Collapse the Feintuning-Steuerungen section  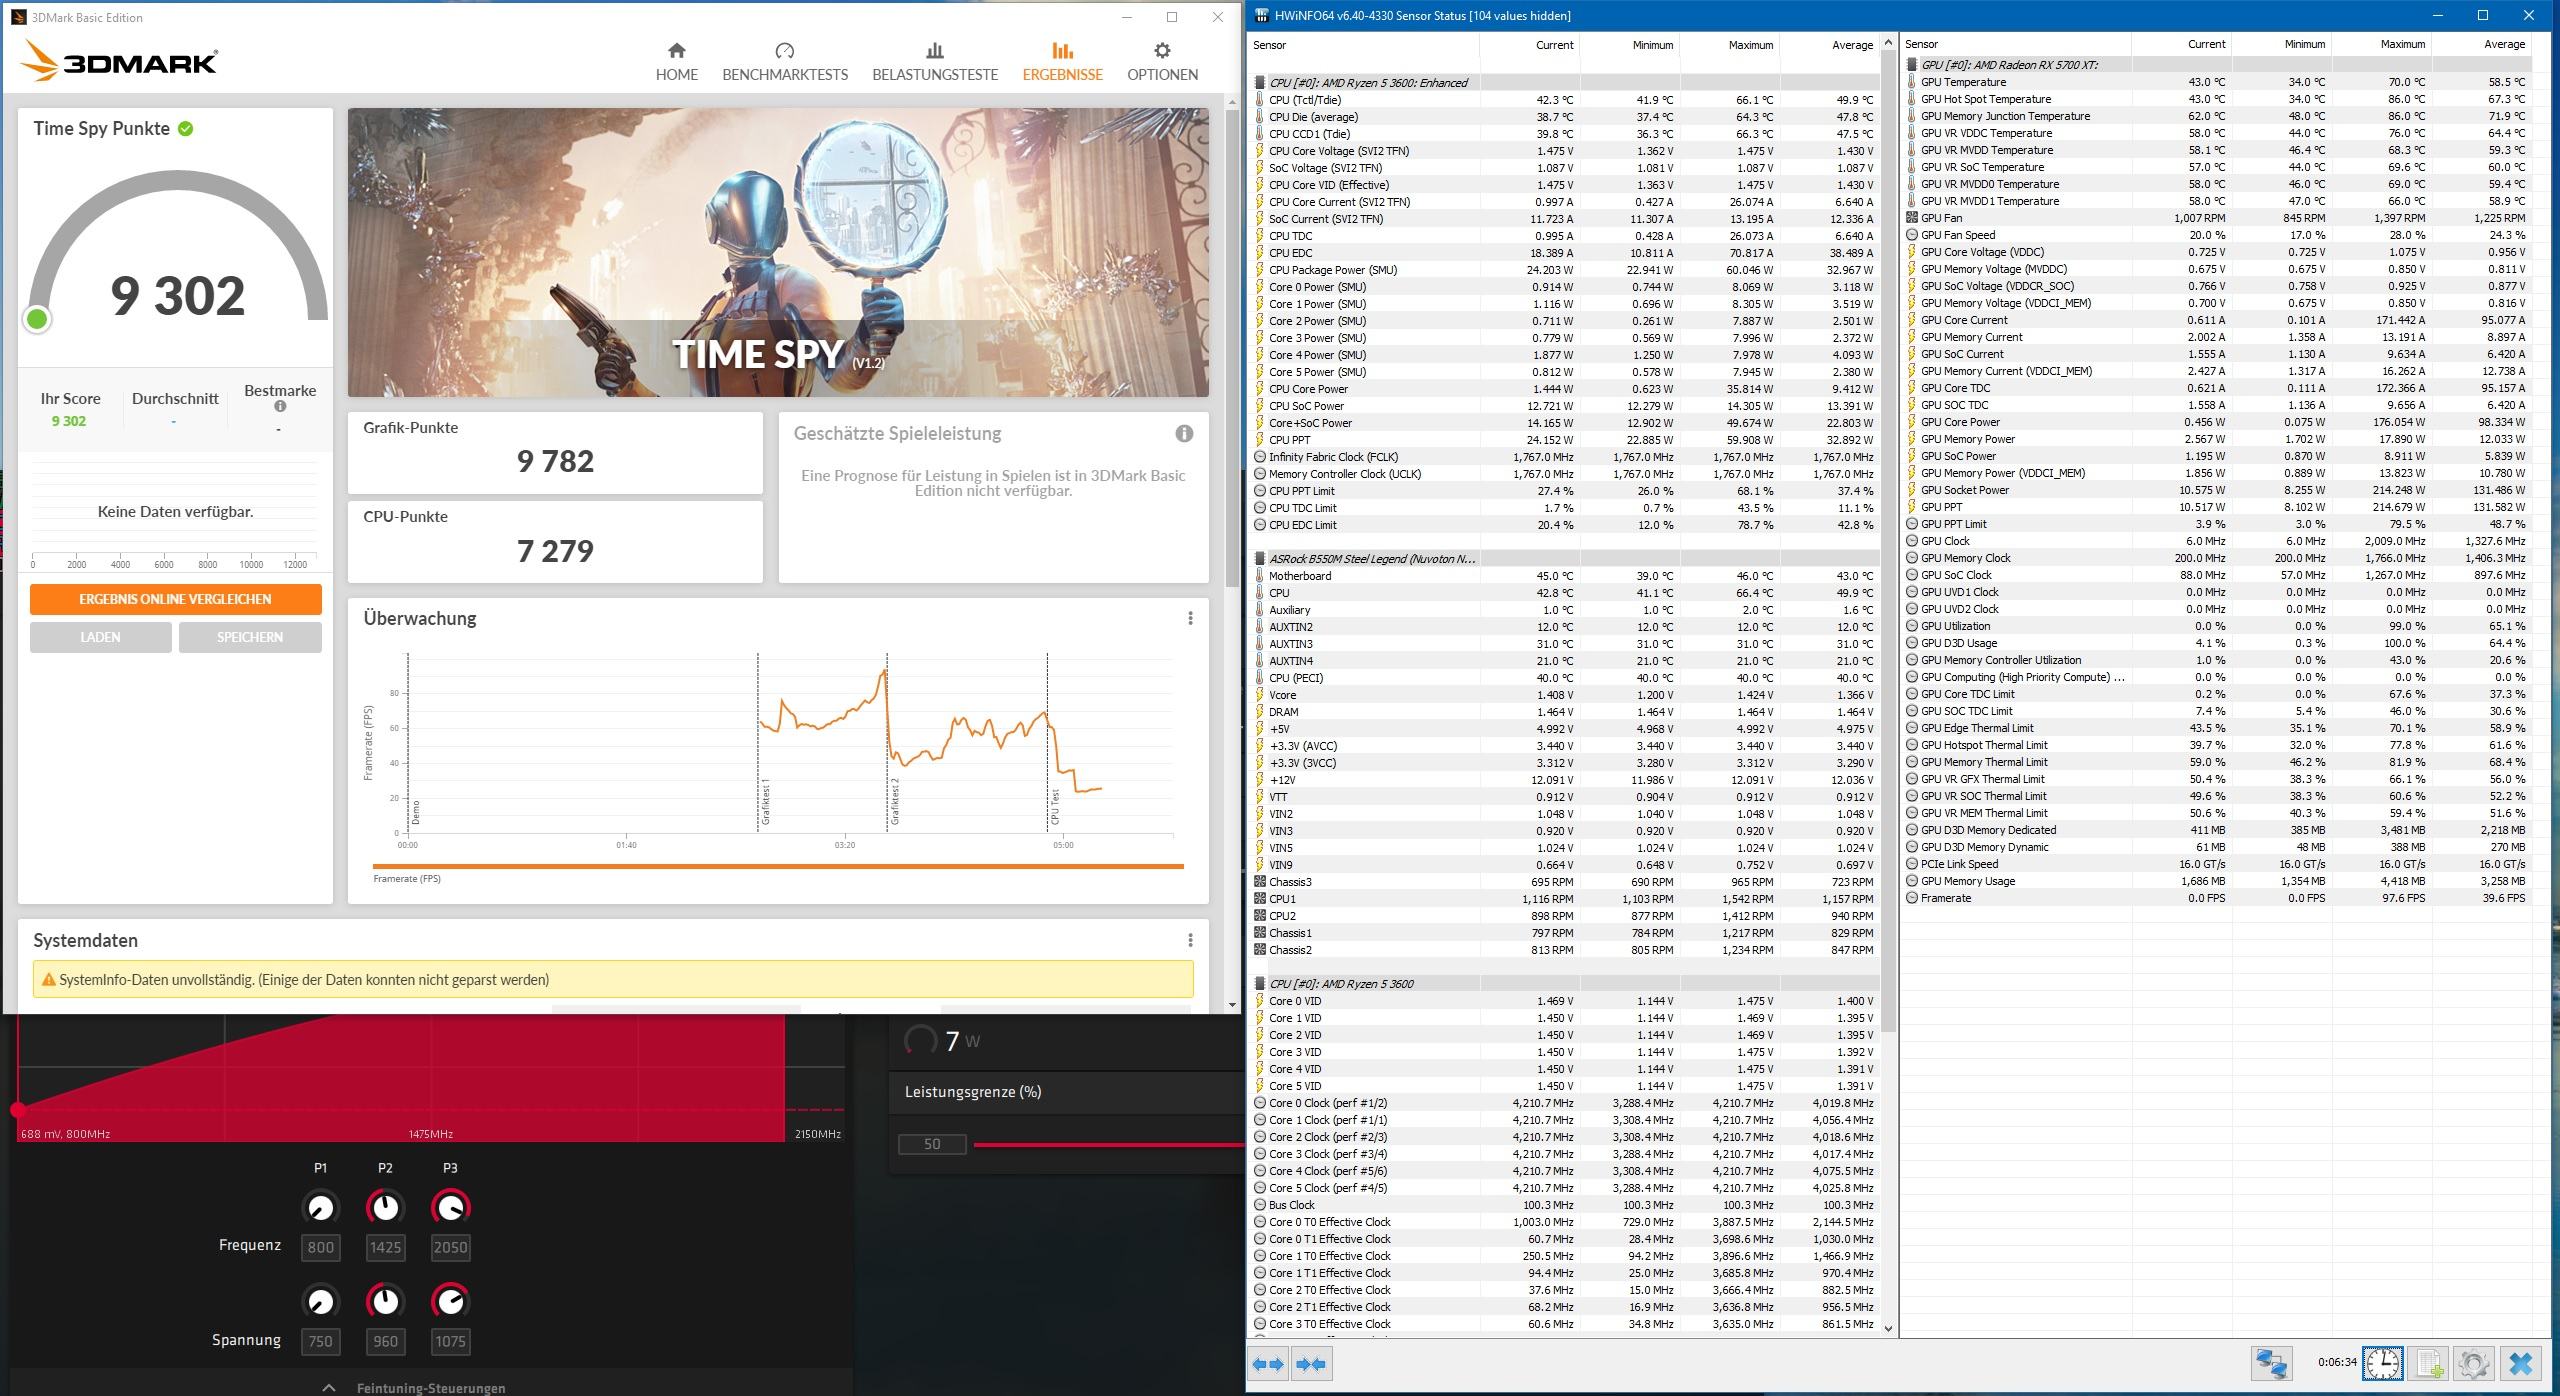click(x=328, y=1388)
